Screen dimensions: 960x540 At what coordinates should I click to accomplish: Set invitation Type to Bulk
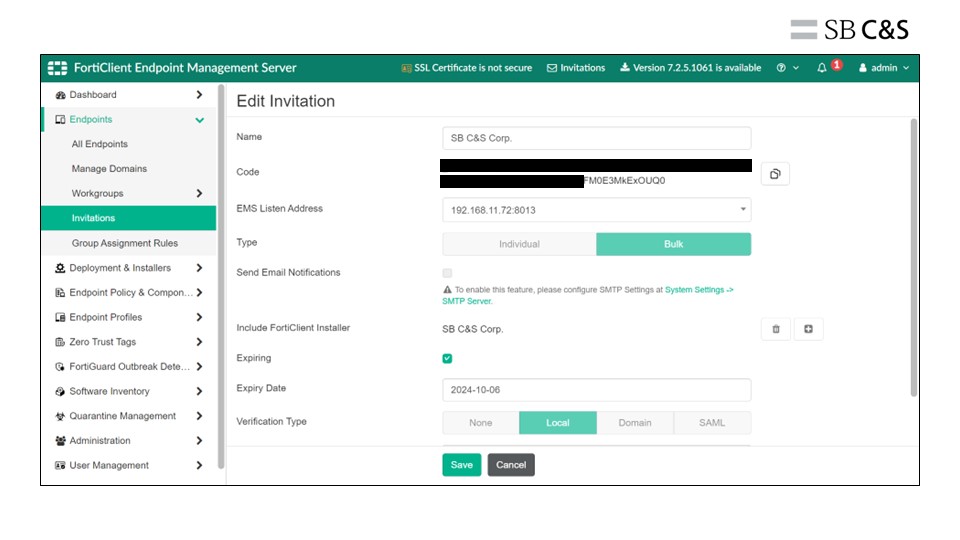673,244
